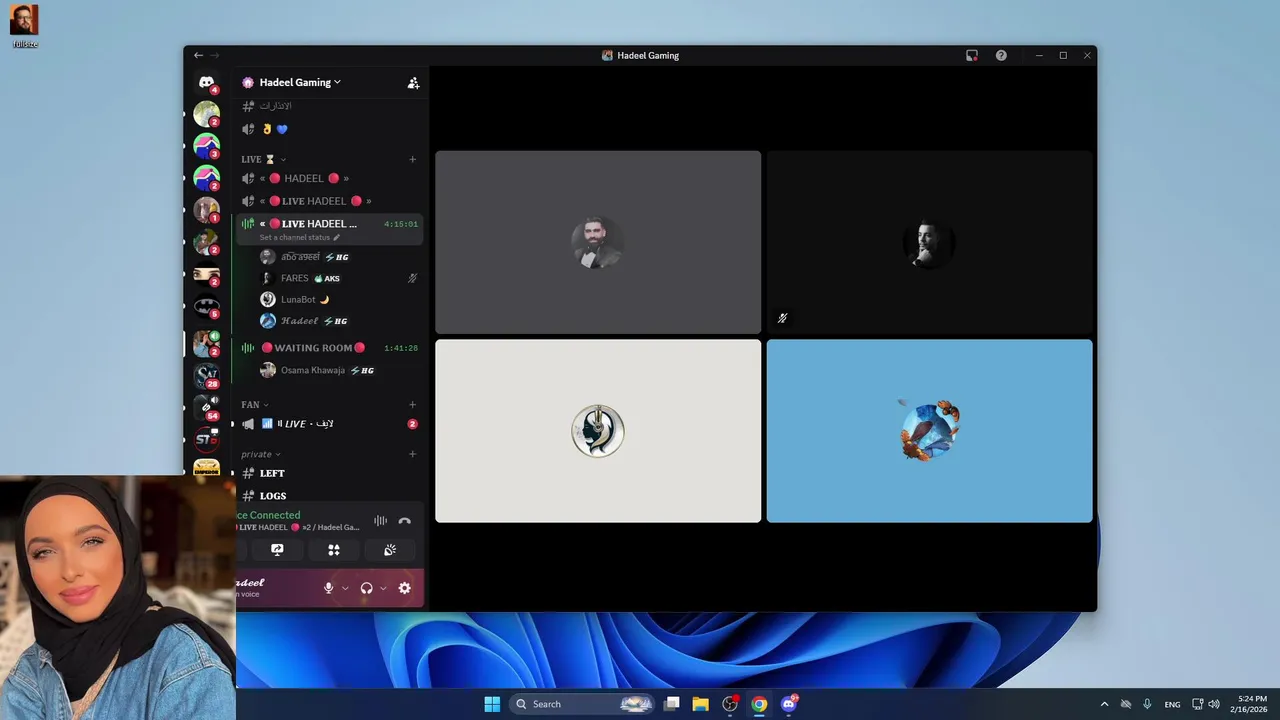Share your screen button
The width and height of the screenshot is (1280, 720).
point(277,550)
